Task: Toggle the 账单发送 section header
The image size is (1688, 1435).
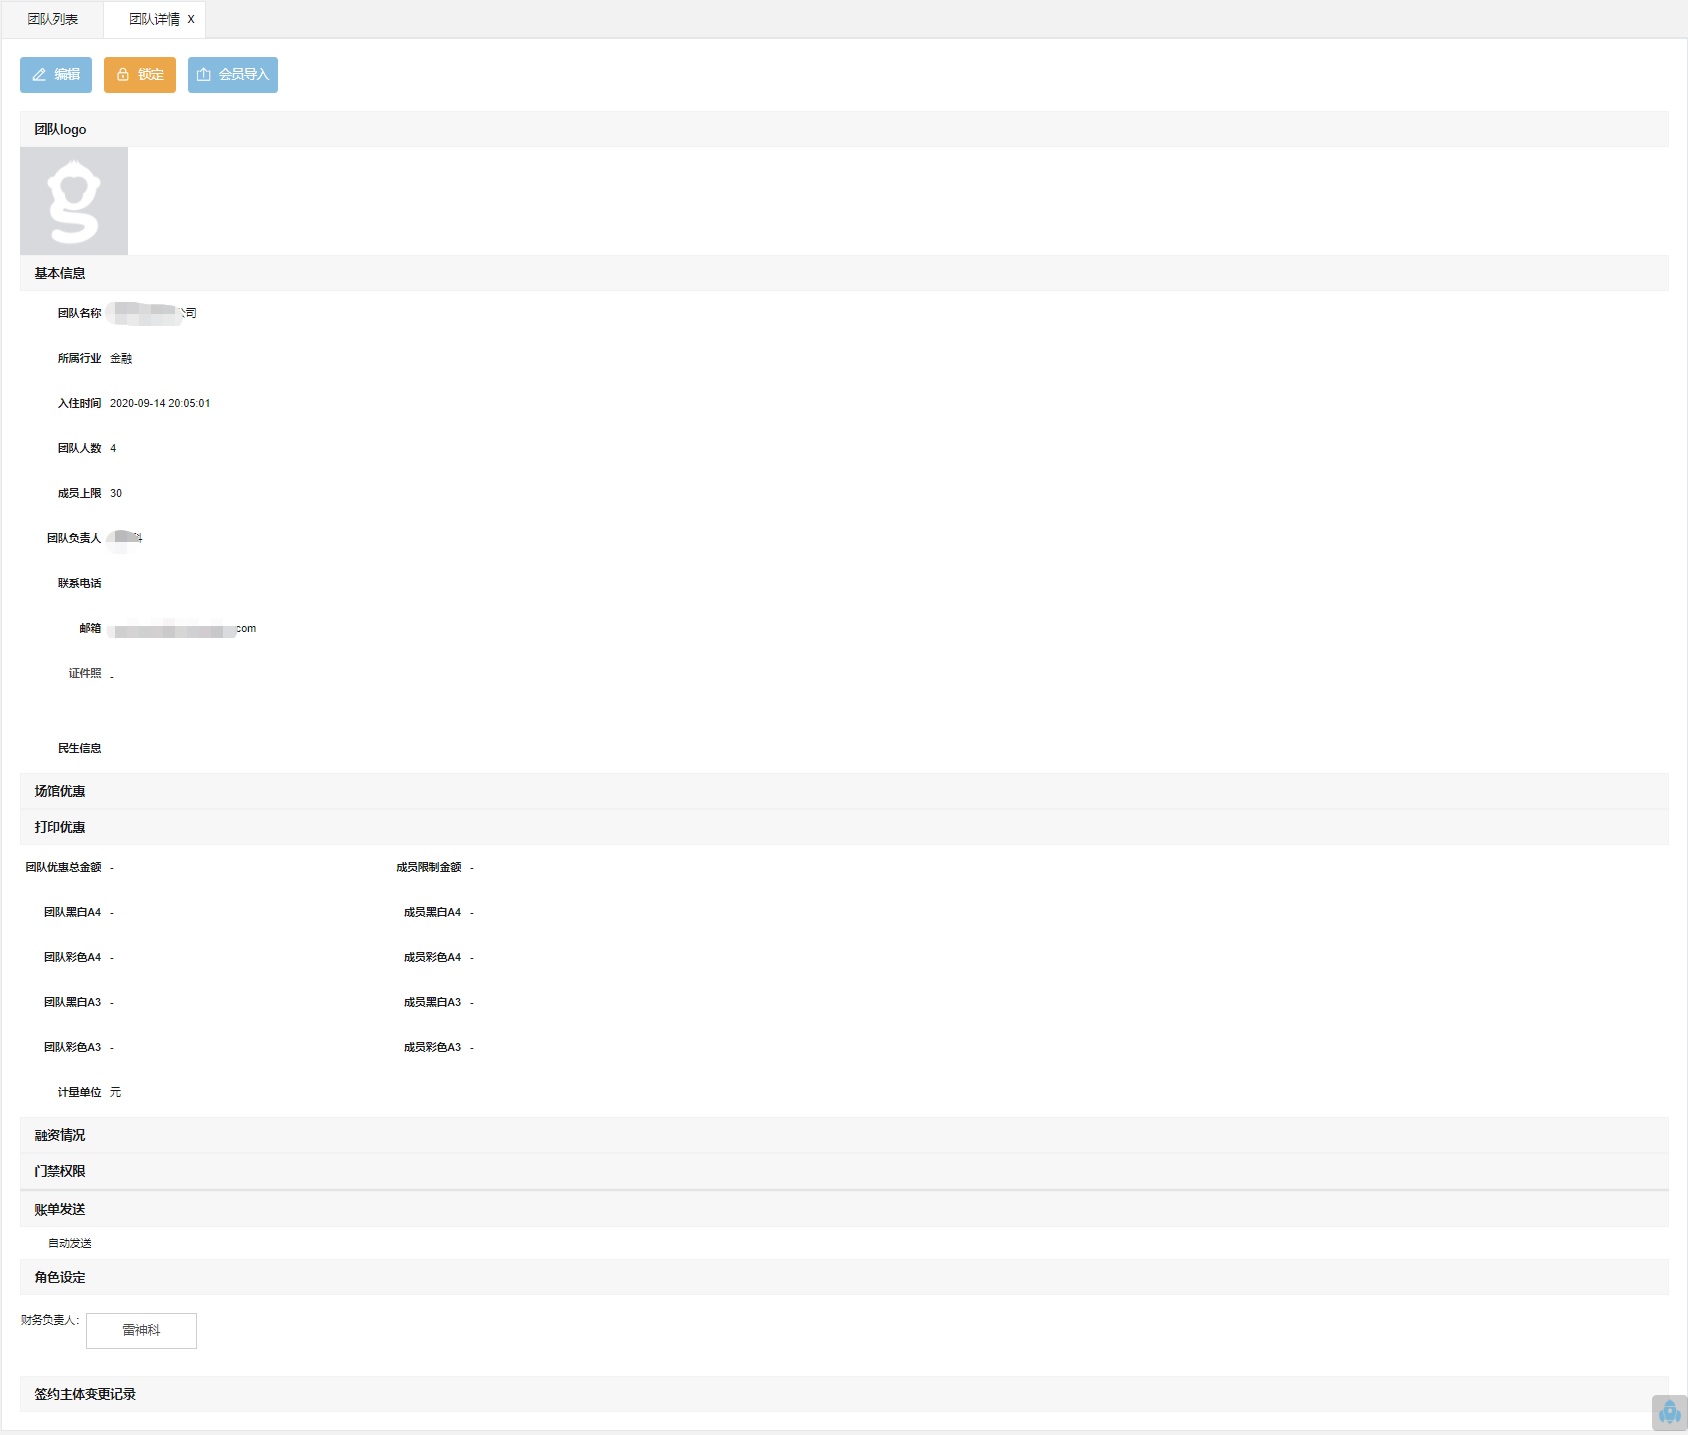Action: 60,1209
